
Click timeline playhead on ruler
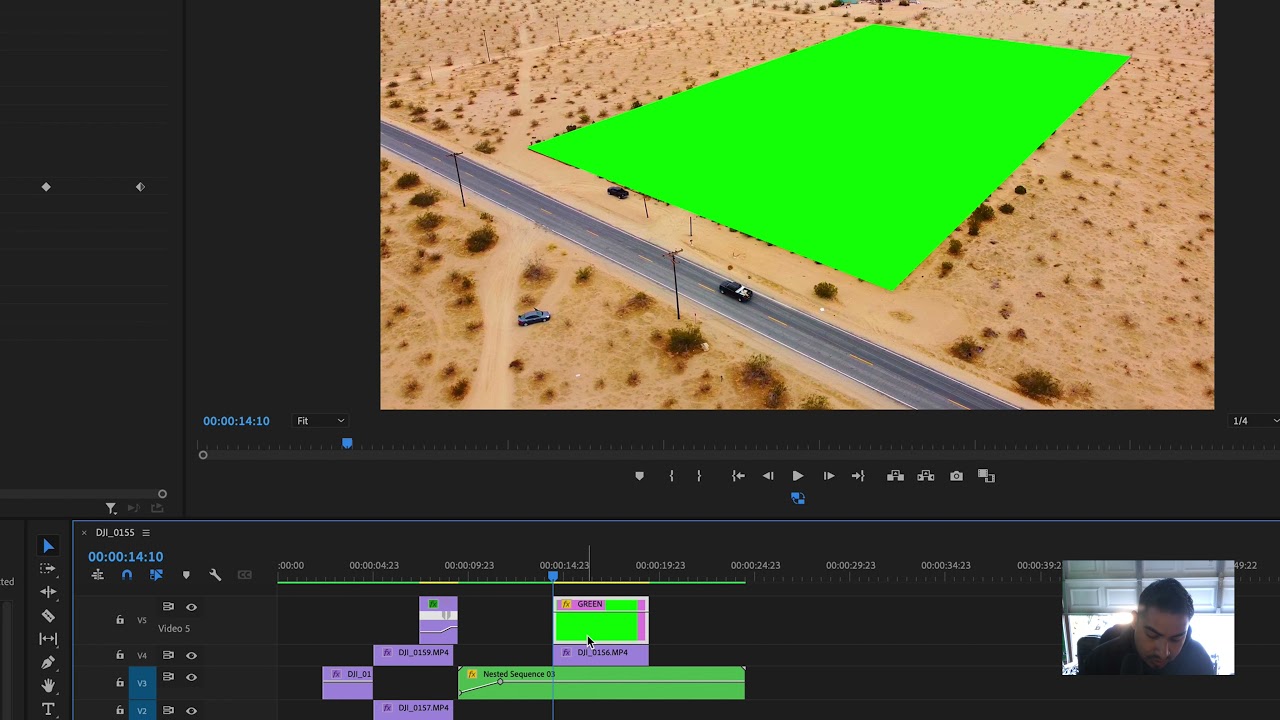[x=553, y=575]
